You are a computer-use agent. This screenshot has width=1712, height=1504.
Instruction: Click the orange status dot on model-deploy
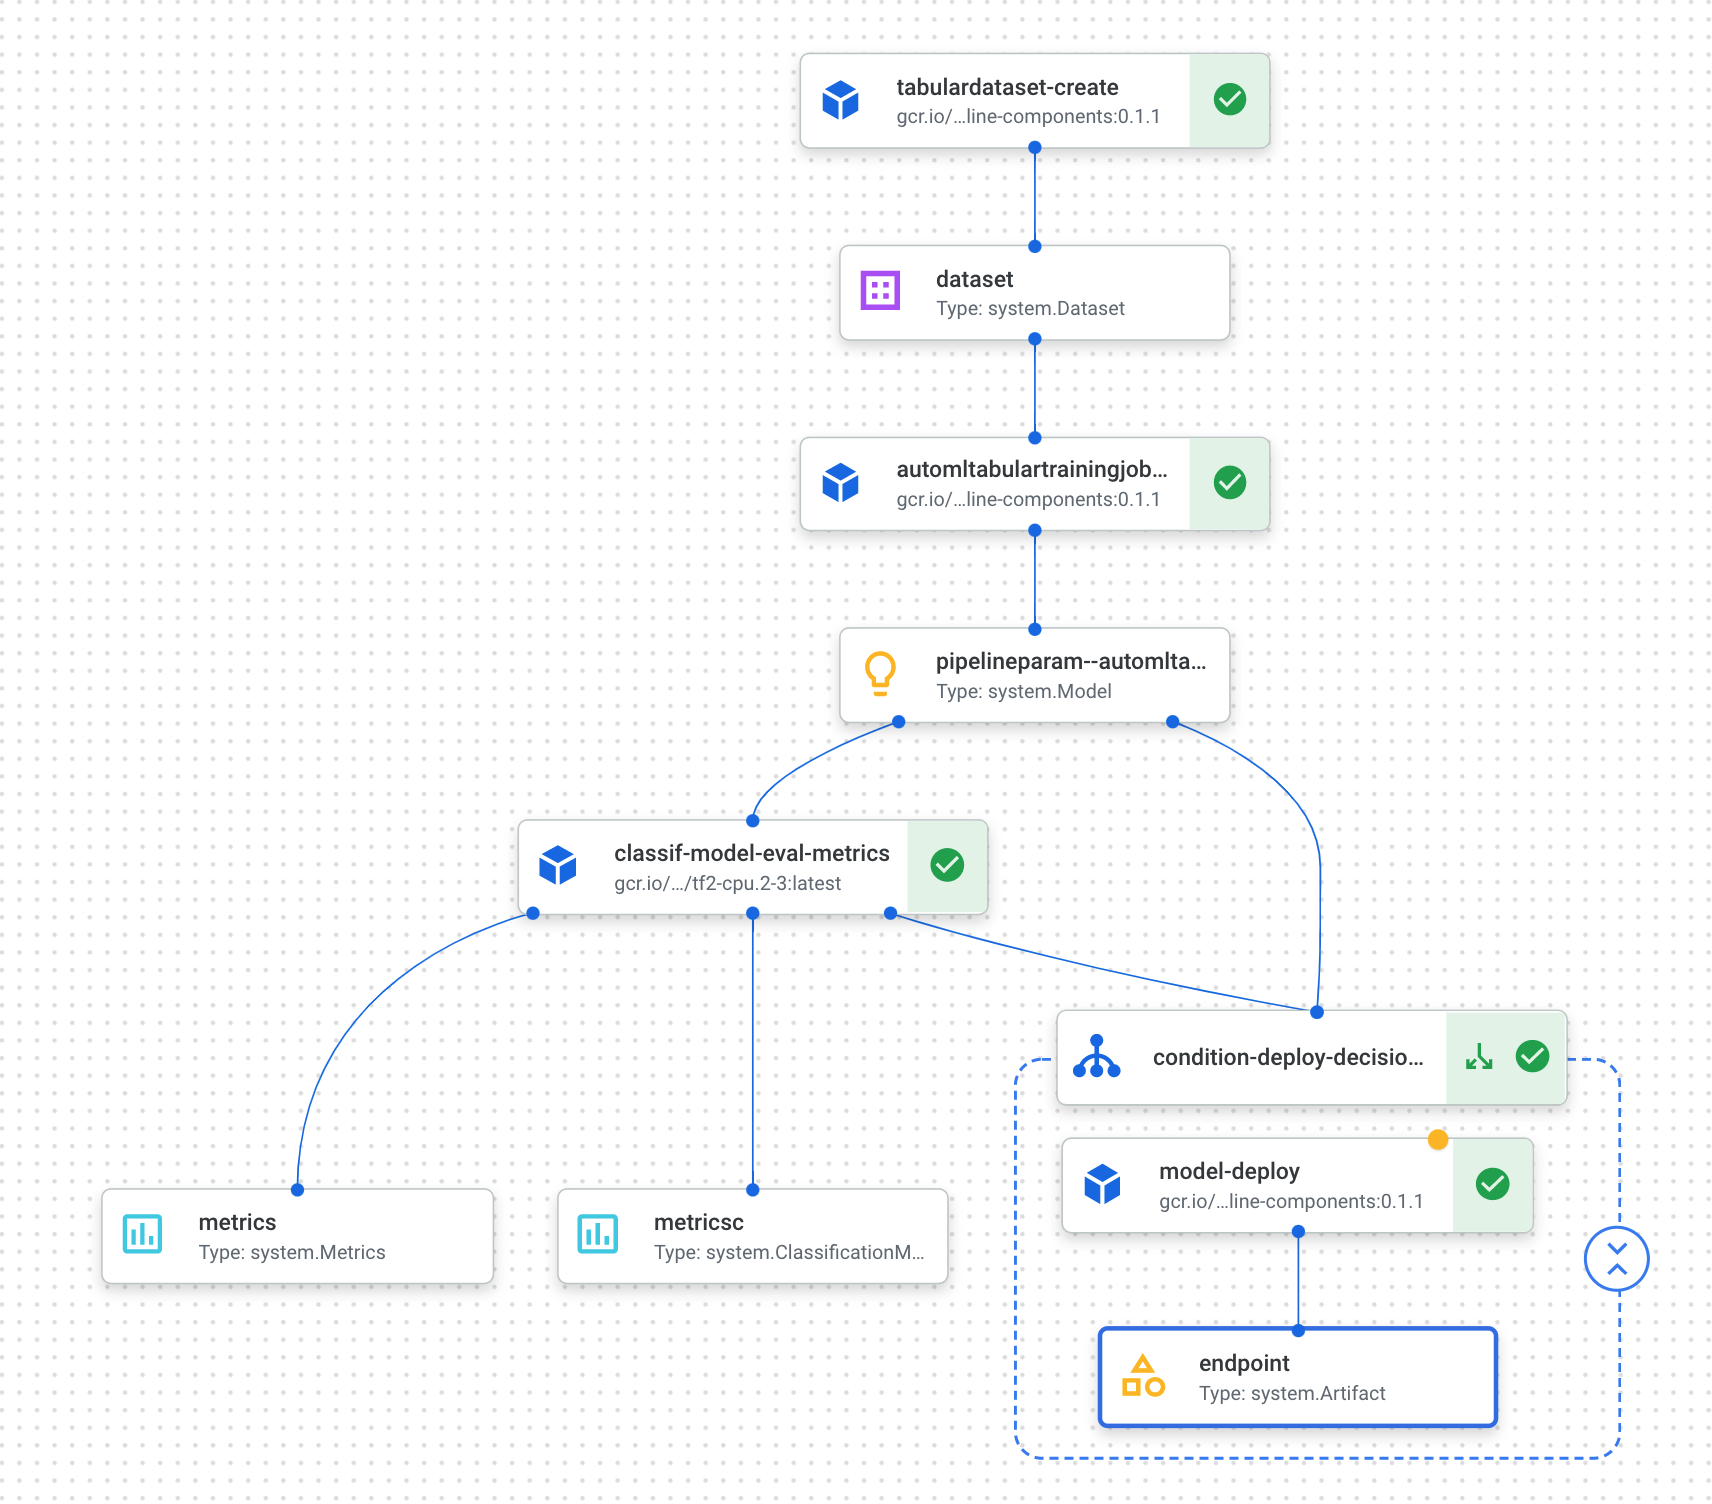click(1437, 1138)
